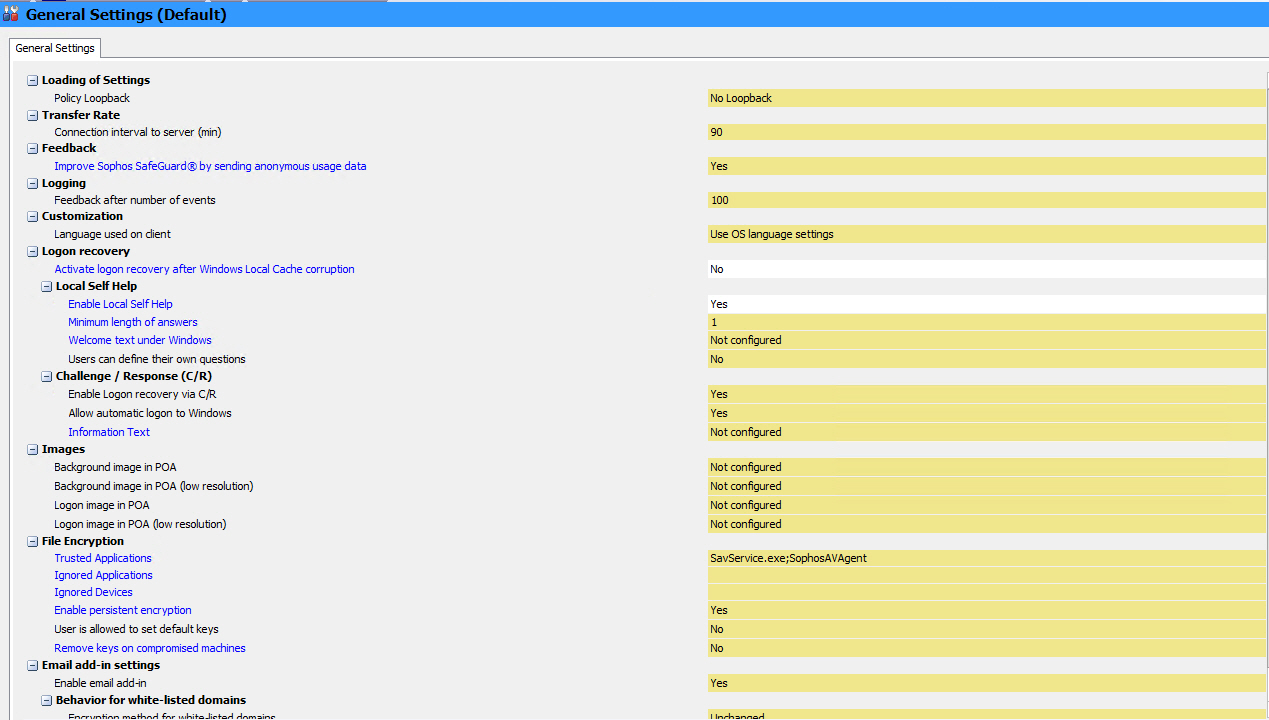The image size is (1269, 720).
Task: Switch to the General Settings tab
Action: point(55,48)
